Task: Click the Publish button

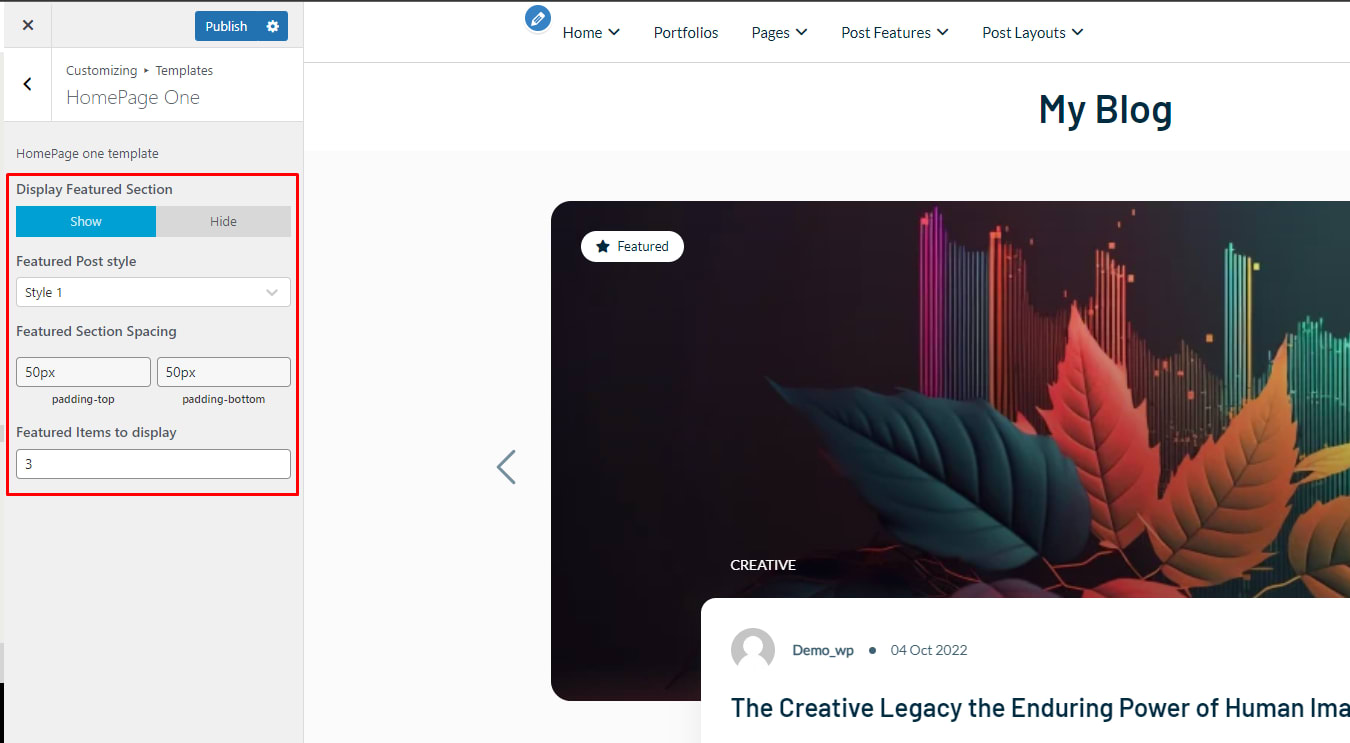Action: point(226,26)
